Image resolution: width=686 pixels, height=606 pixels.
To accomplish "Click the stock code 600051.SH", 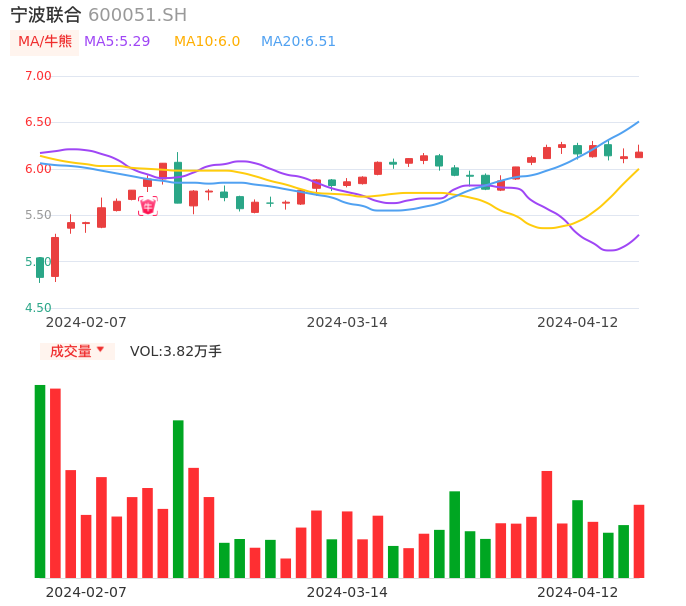I will [137, 15].
